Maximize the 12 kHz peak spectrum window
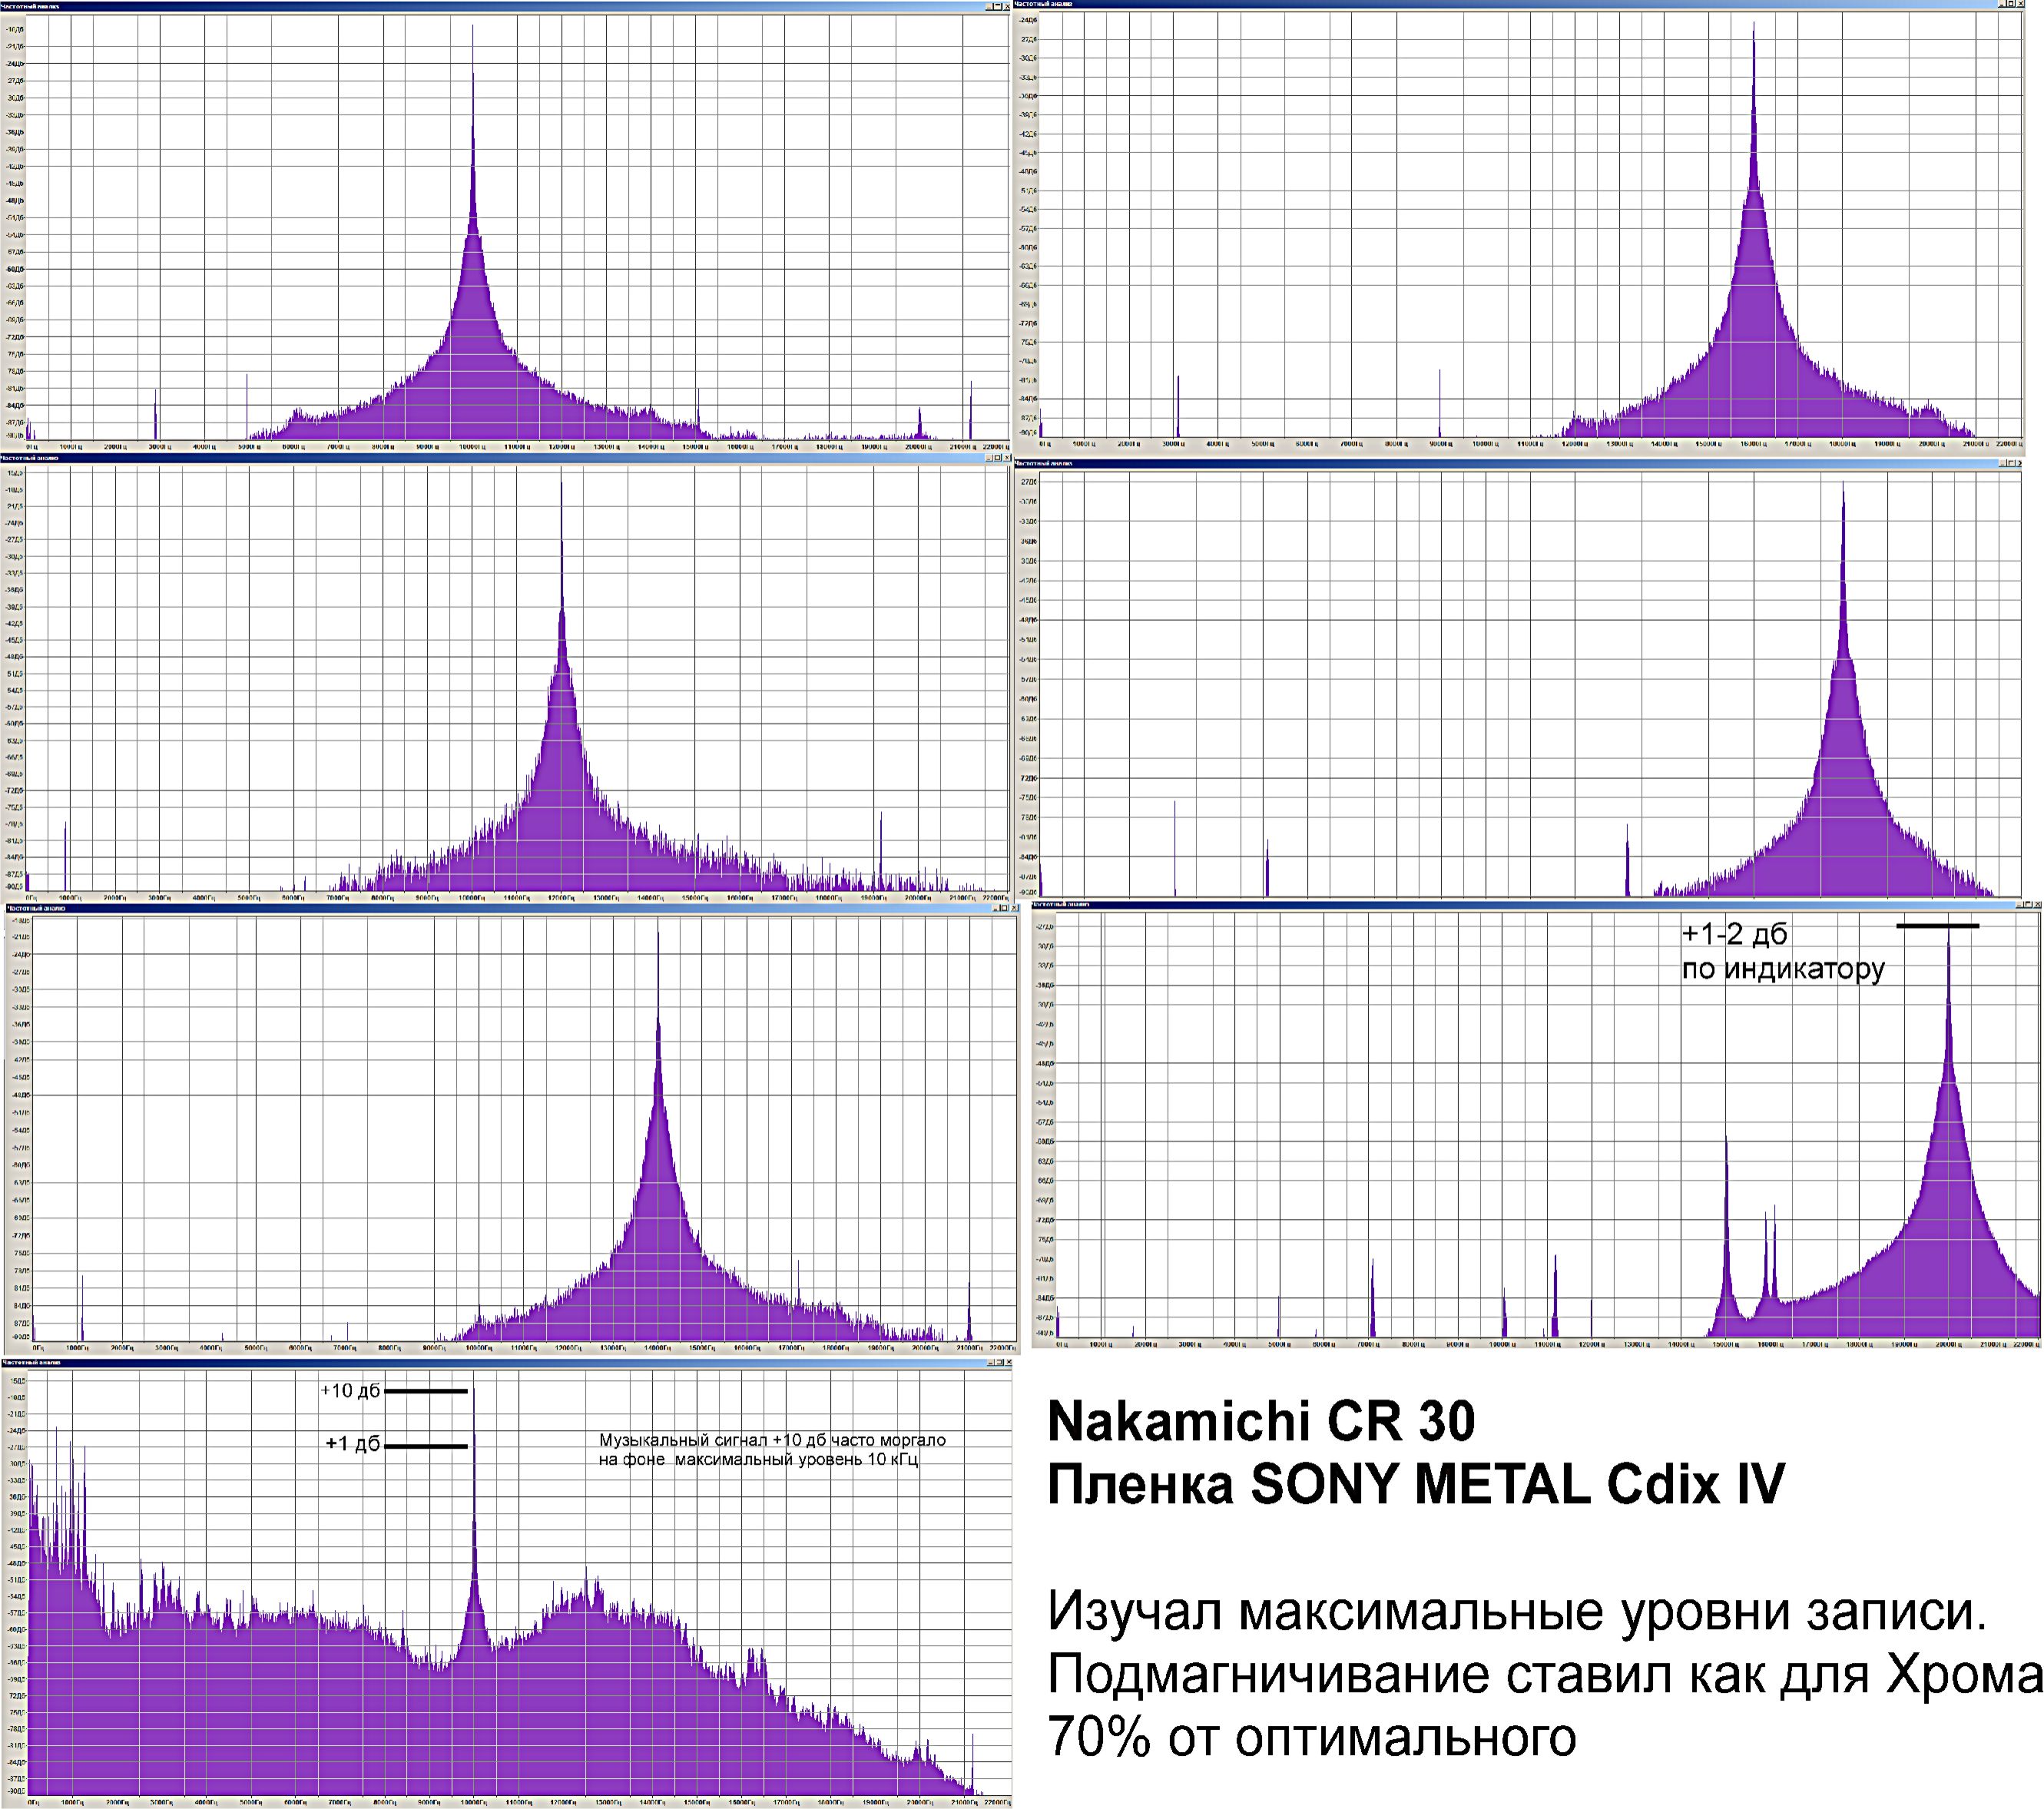 coord(998,458)
